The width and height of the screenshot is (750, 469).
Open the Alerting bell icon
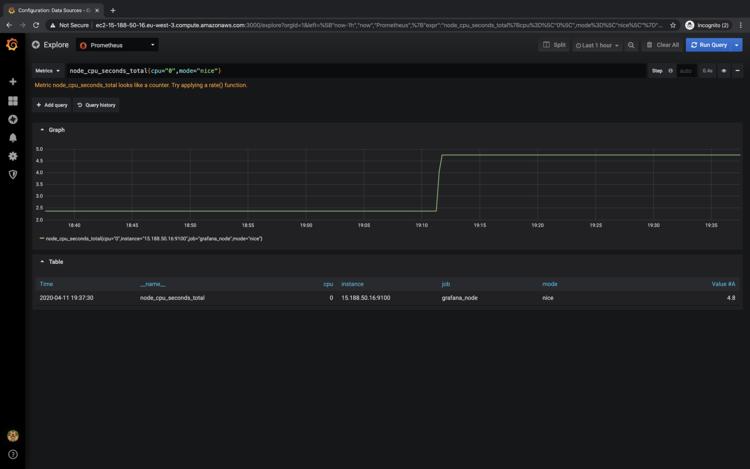pos(12,138)
